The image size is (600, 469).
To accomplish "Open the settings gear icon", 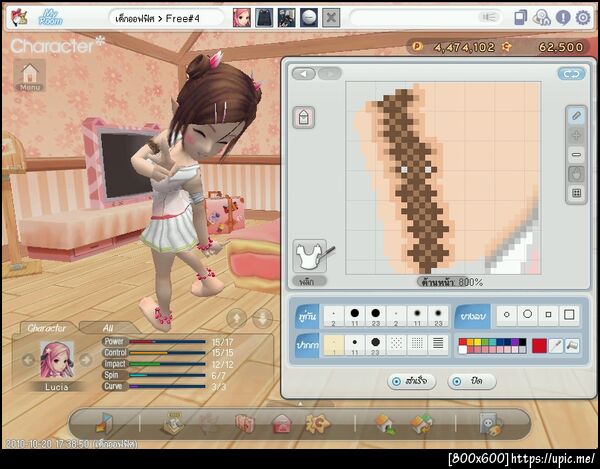I will (x=583, y=18).
